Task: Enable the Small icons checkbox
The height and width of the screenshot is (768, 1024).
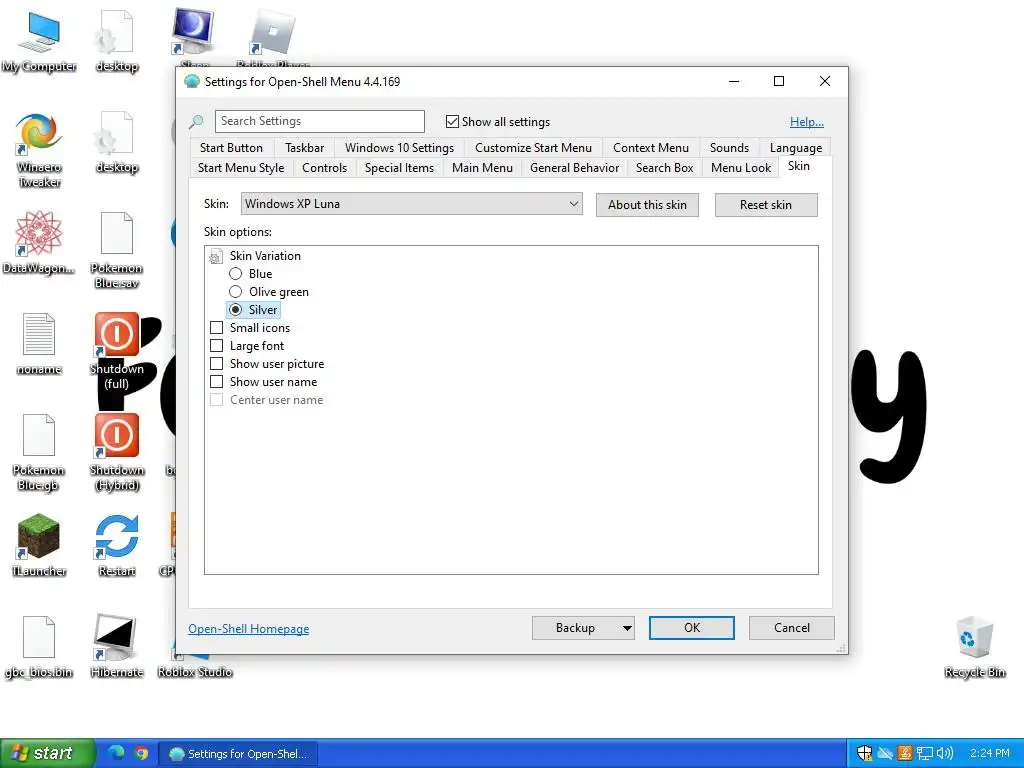Action: [216, 328]
